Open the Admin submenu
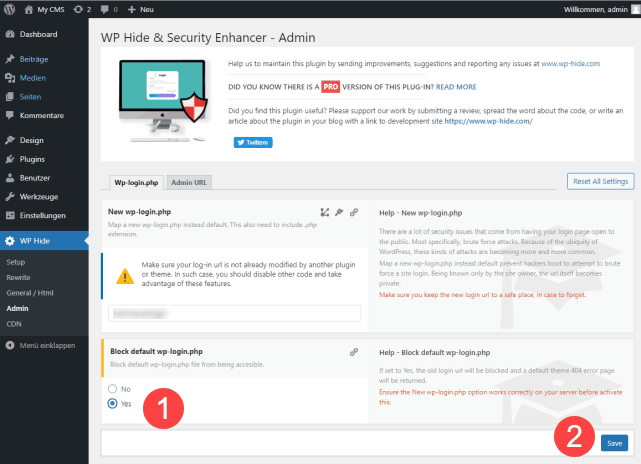 (17, 309)
